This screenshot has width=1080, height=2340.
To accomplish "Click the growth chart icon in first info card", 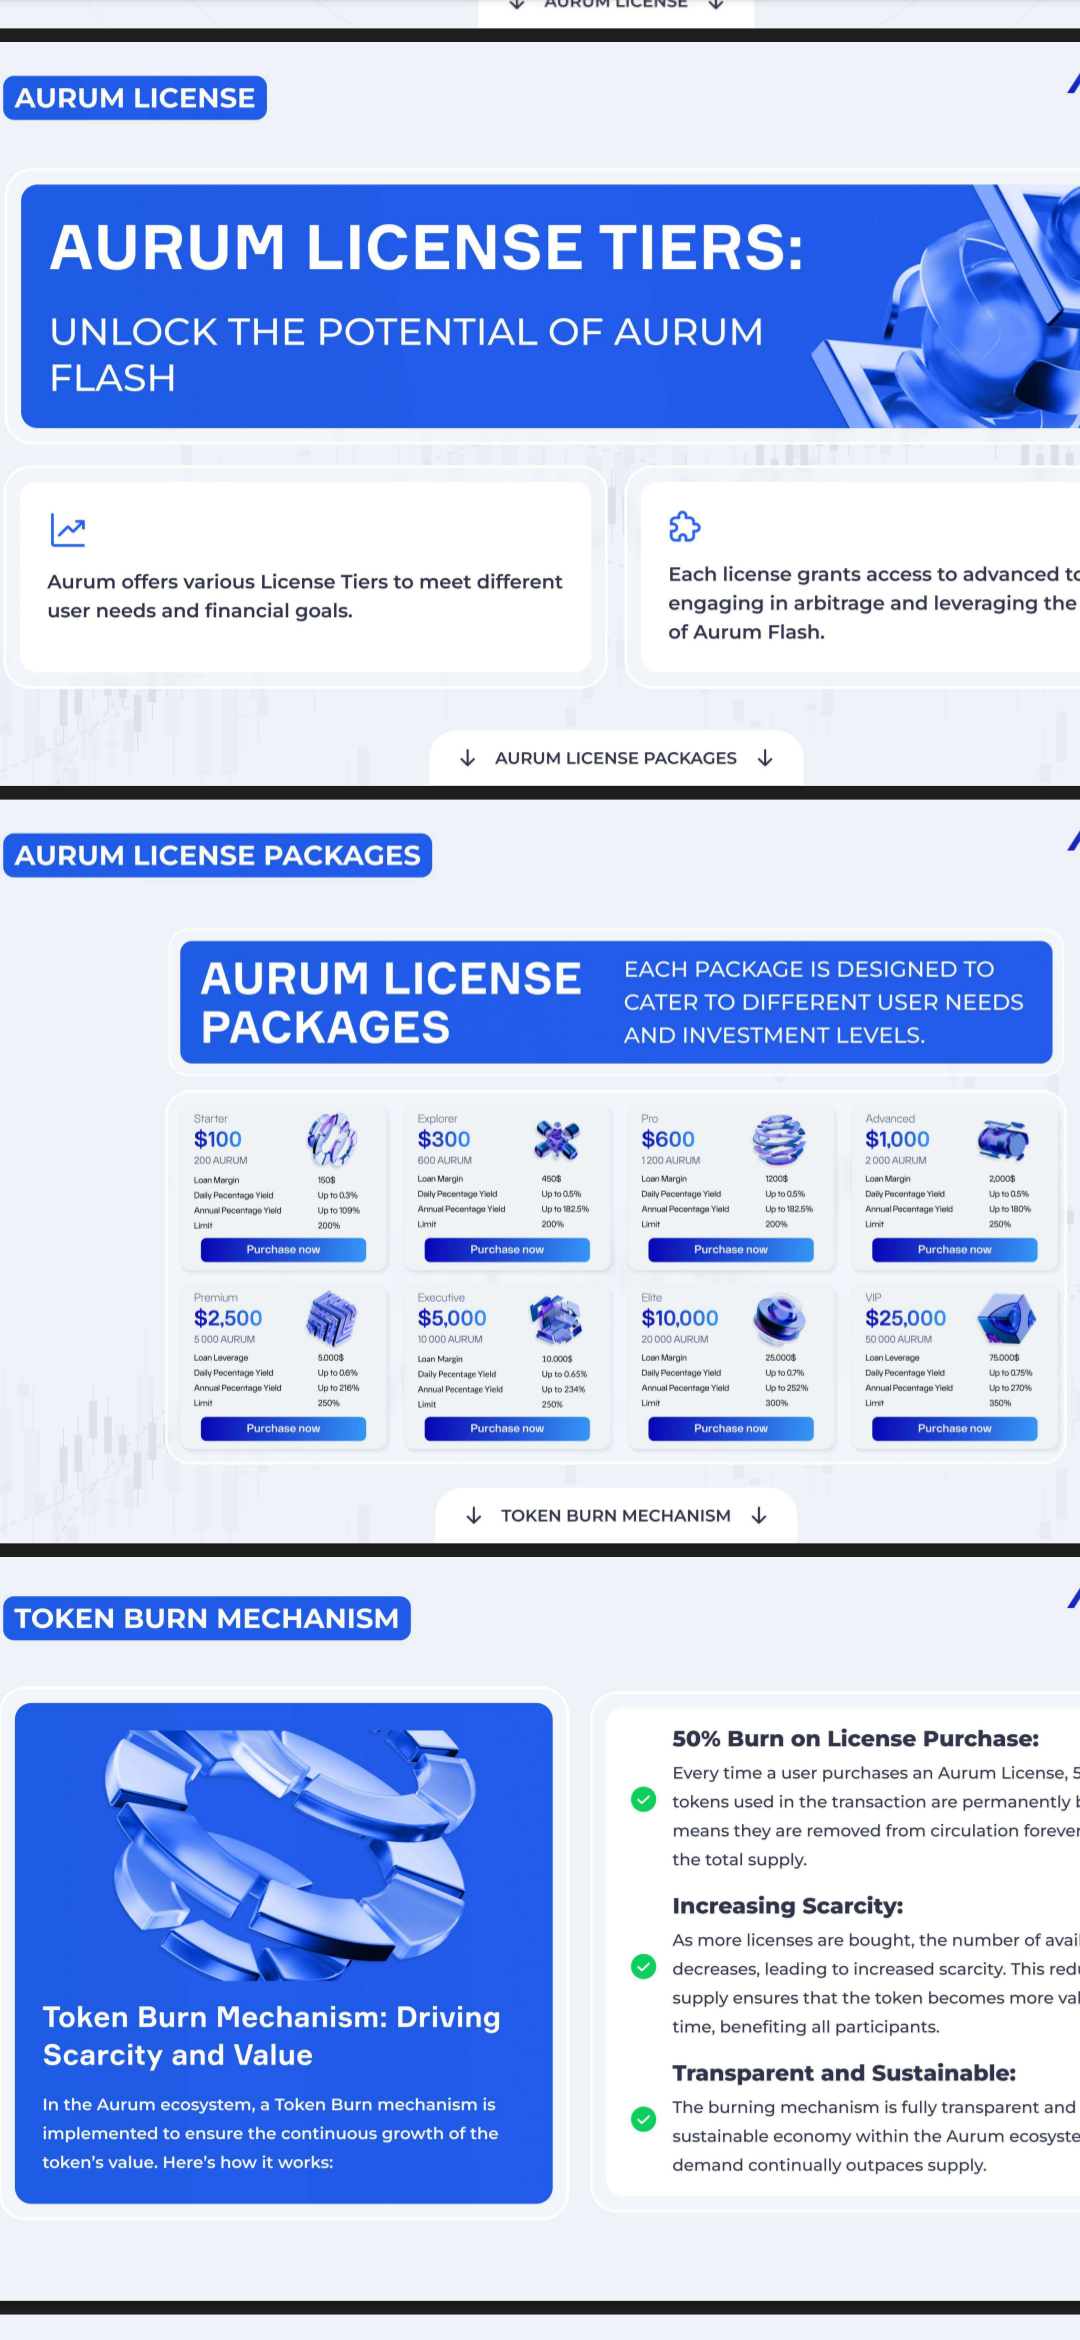I will (x=68, y=530).
